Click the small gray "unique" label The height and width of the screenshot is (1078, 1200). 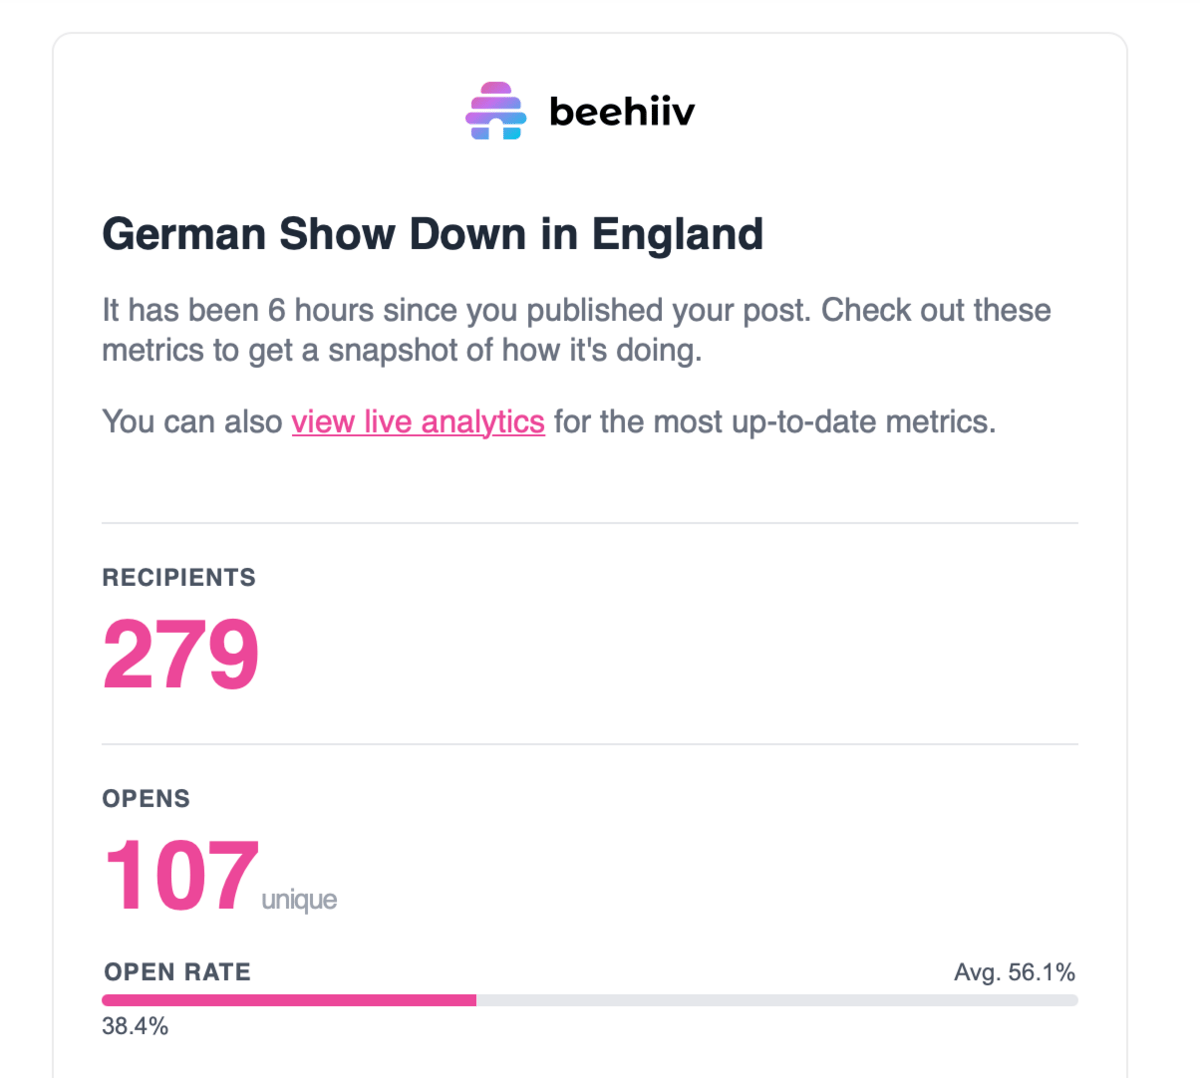pos(299,900)
